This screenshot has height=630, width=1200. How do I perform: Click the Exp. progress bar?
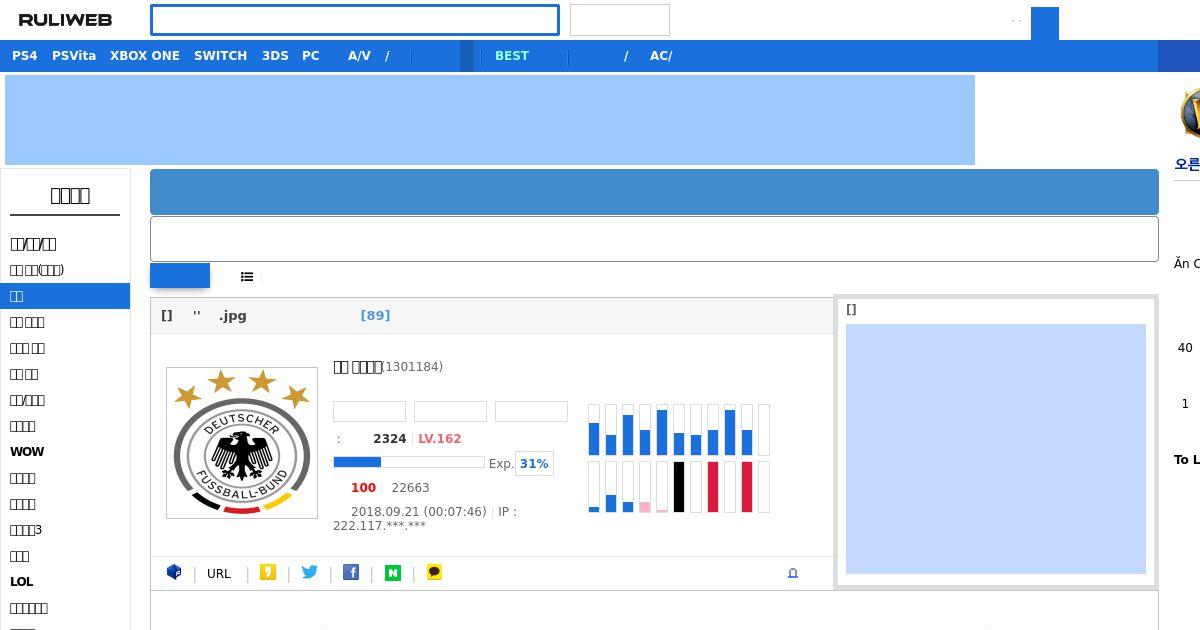408,463
